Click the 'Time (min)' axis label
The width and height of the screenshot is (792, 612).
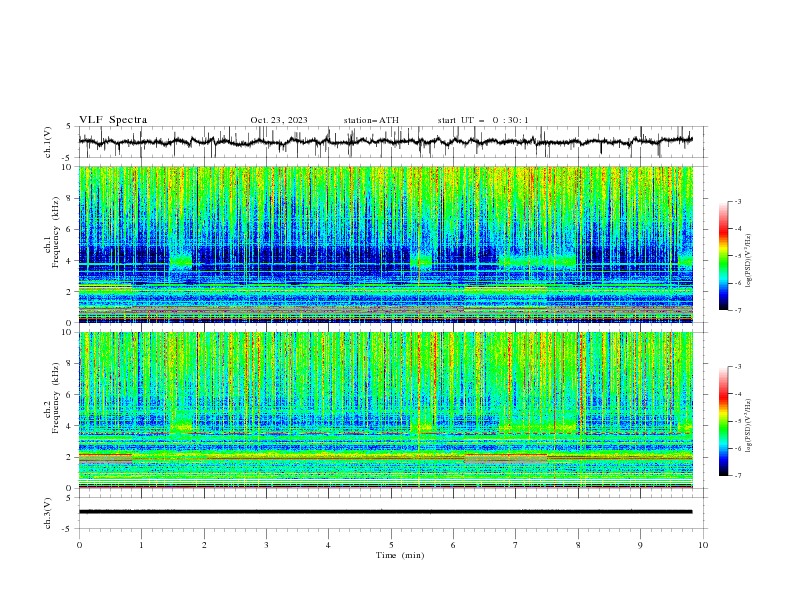coord(400,555)
